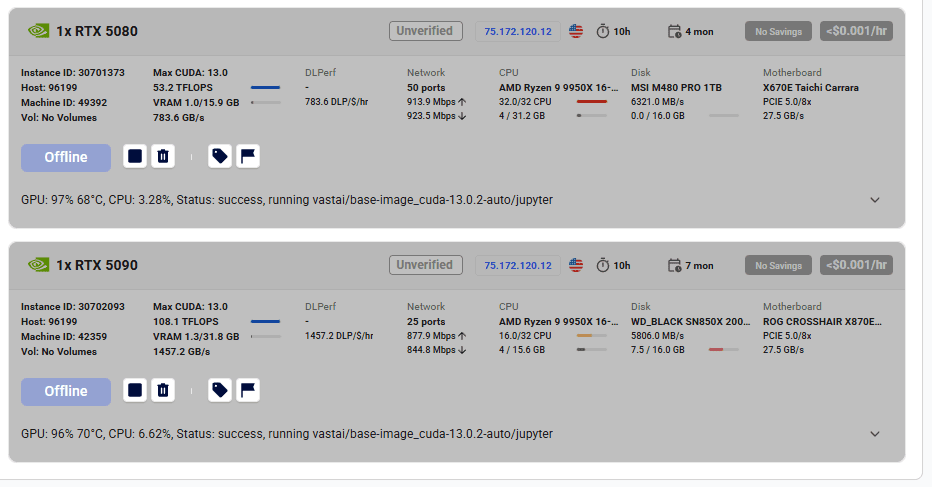Delete the RTX 5090 instance with trash icon
932x487 pixels.
click(x=163, y=390)
